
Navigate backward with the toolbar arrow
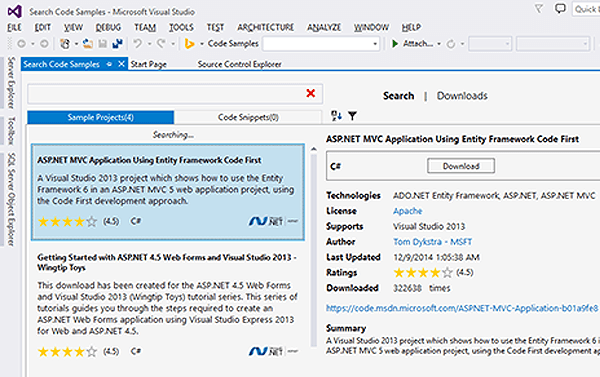21,44
